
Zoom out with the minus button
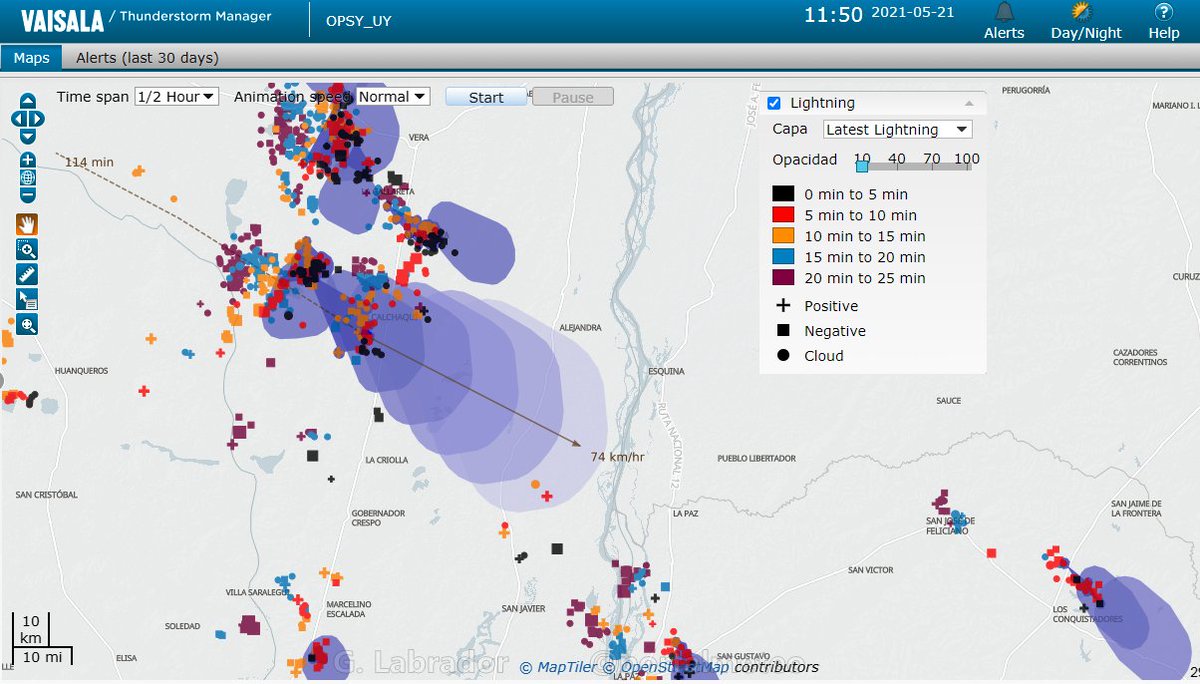(27, 196)
